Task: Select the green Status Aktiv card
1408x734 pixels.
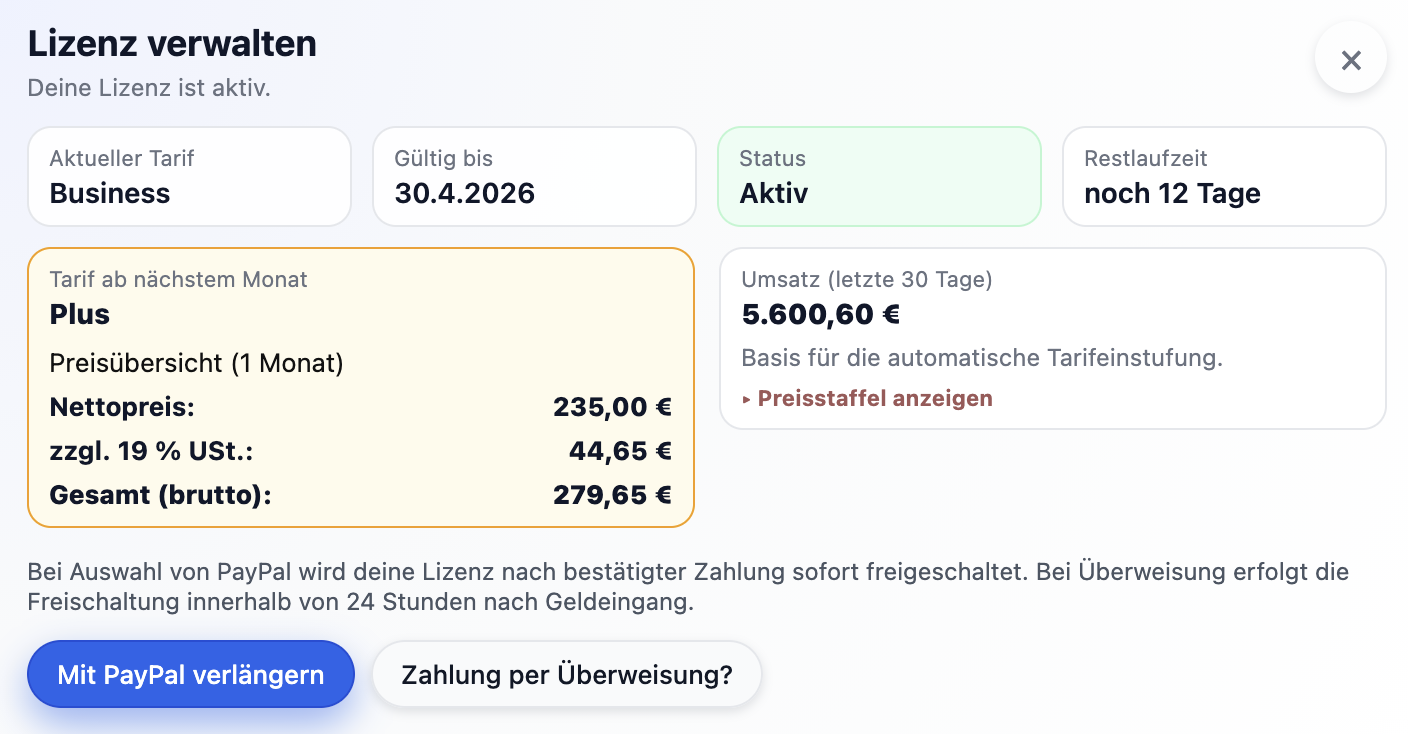Action: coord(879,176)
